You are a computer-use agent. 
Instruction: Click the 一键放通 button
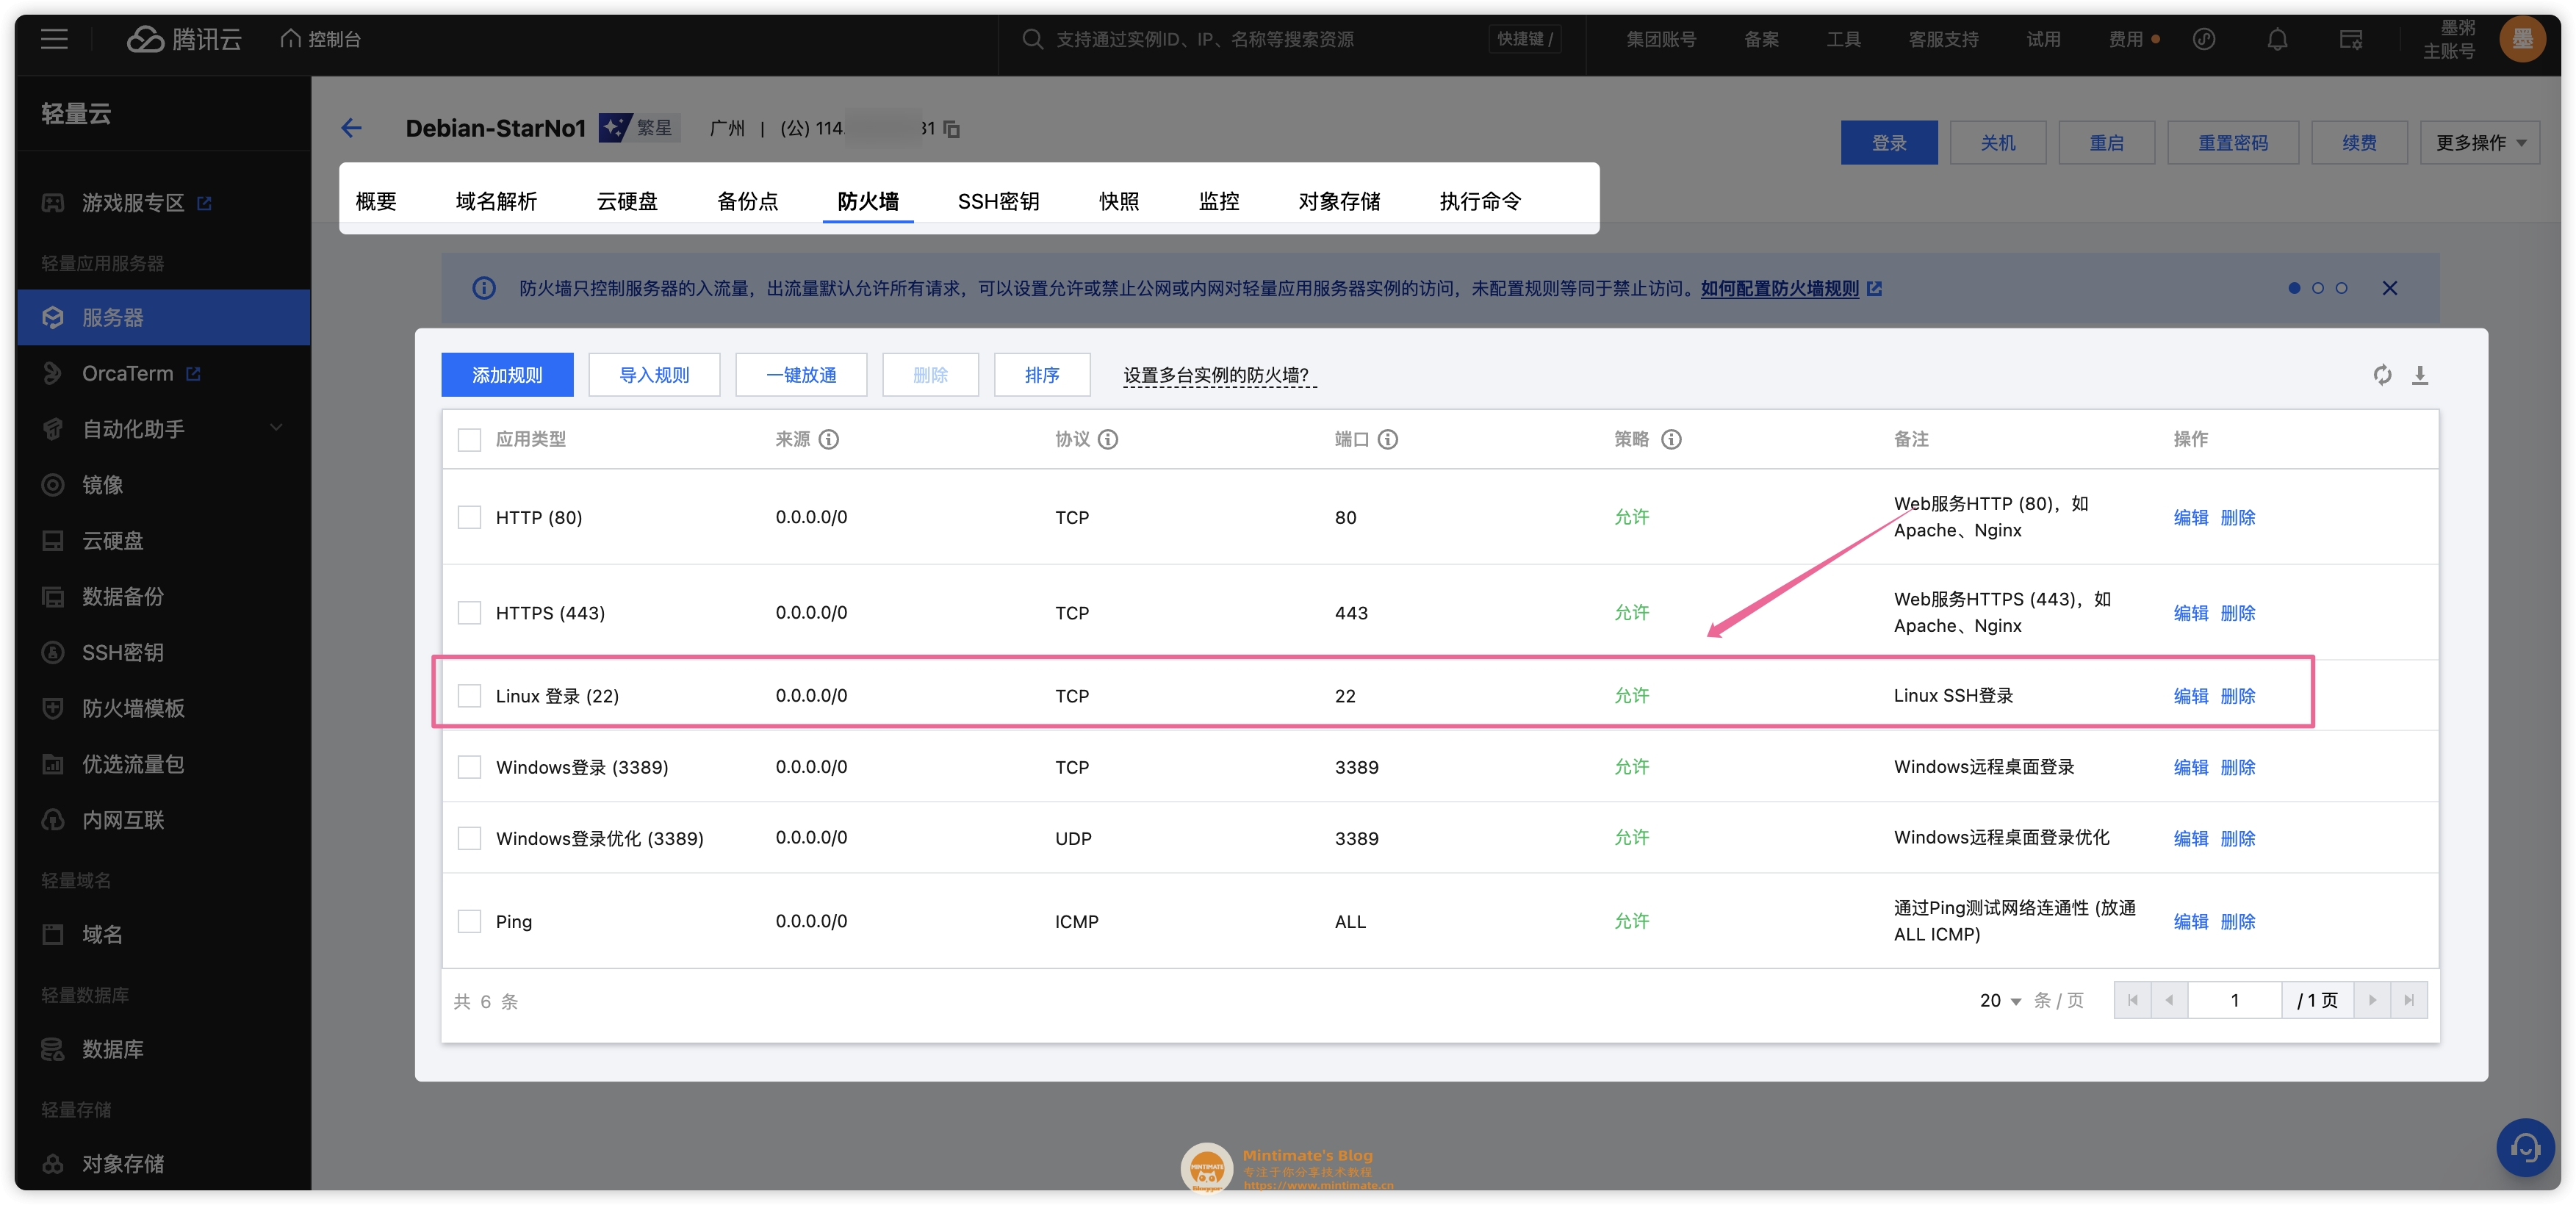(801, 375)
